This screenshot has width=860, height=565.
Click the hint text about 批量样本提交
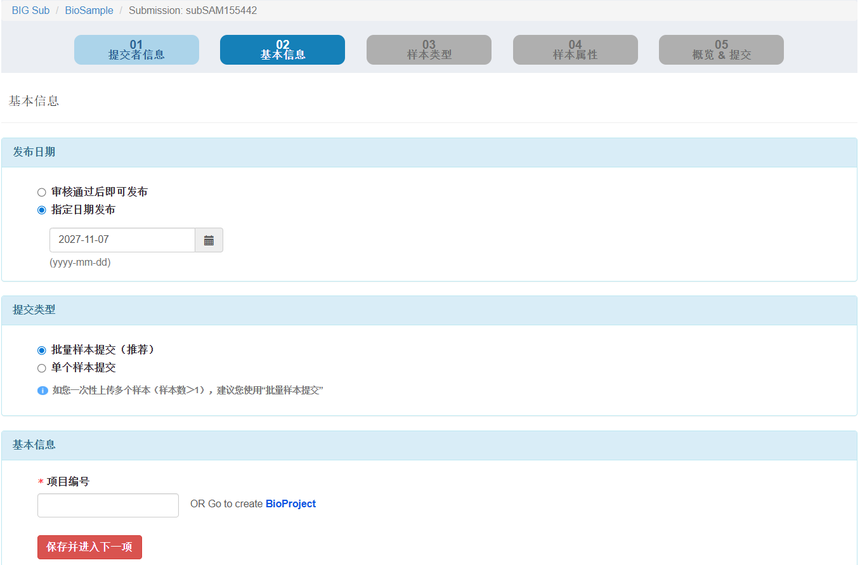click(188, 391)
